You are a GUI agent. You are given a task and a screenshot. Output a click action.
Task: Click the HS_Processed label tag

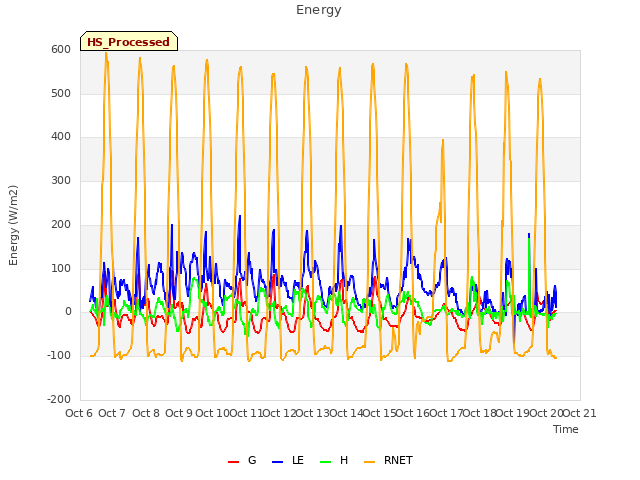pos(129,41)
